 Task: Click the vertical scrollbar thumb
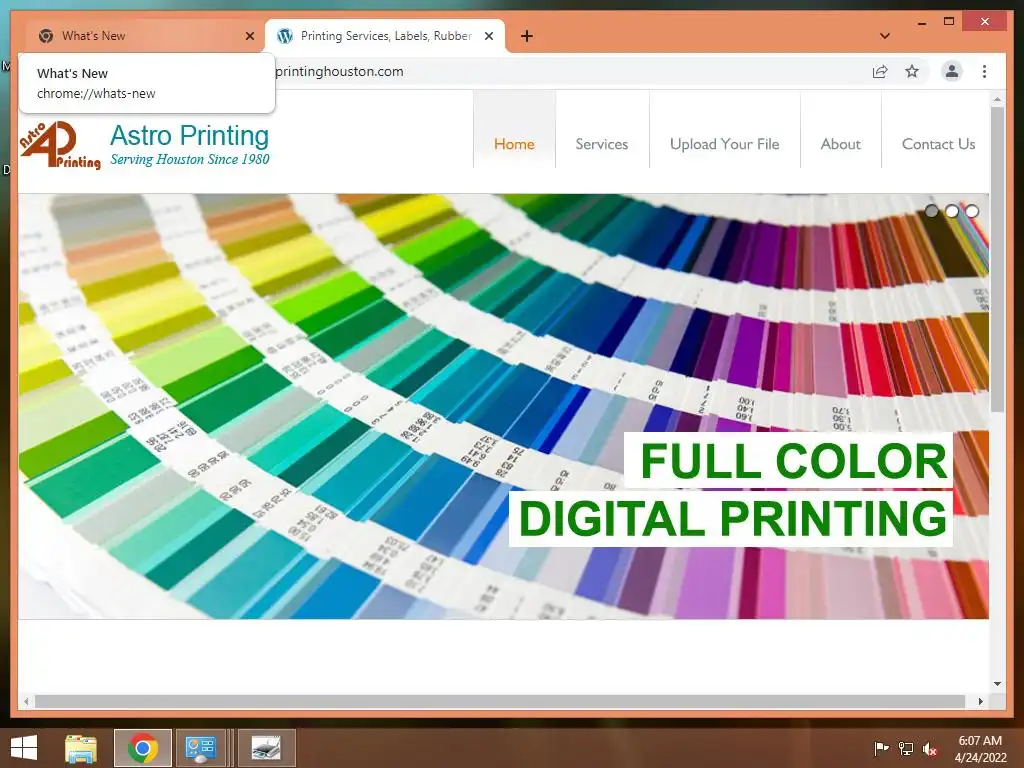click(997, 259)
